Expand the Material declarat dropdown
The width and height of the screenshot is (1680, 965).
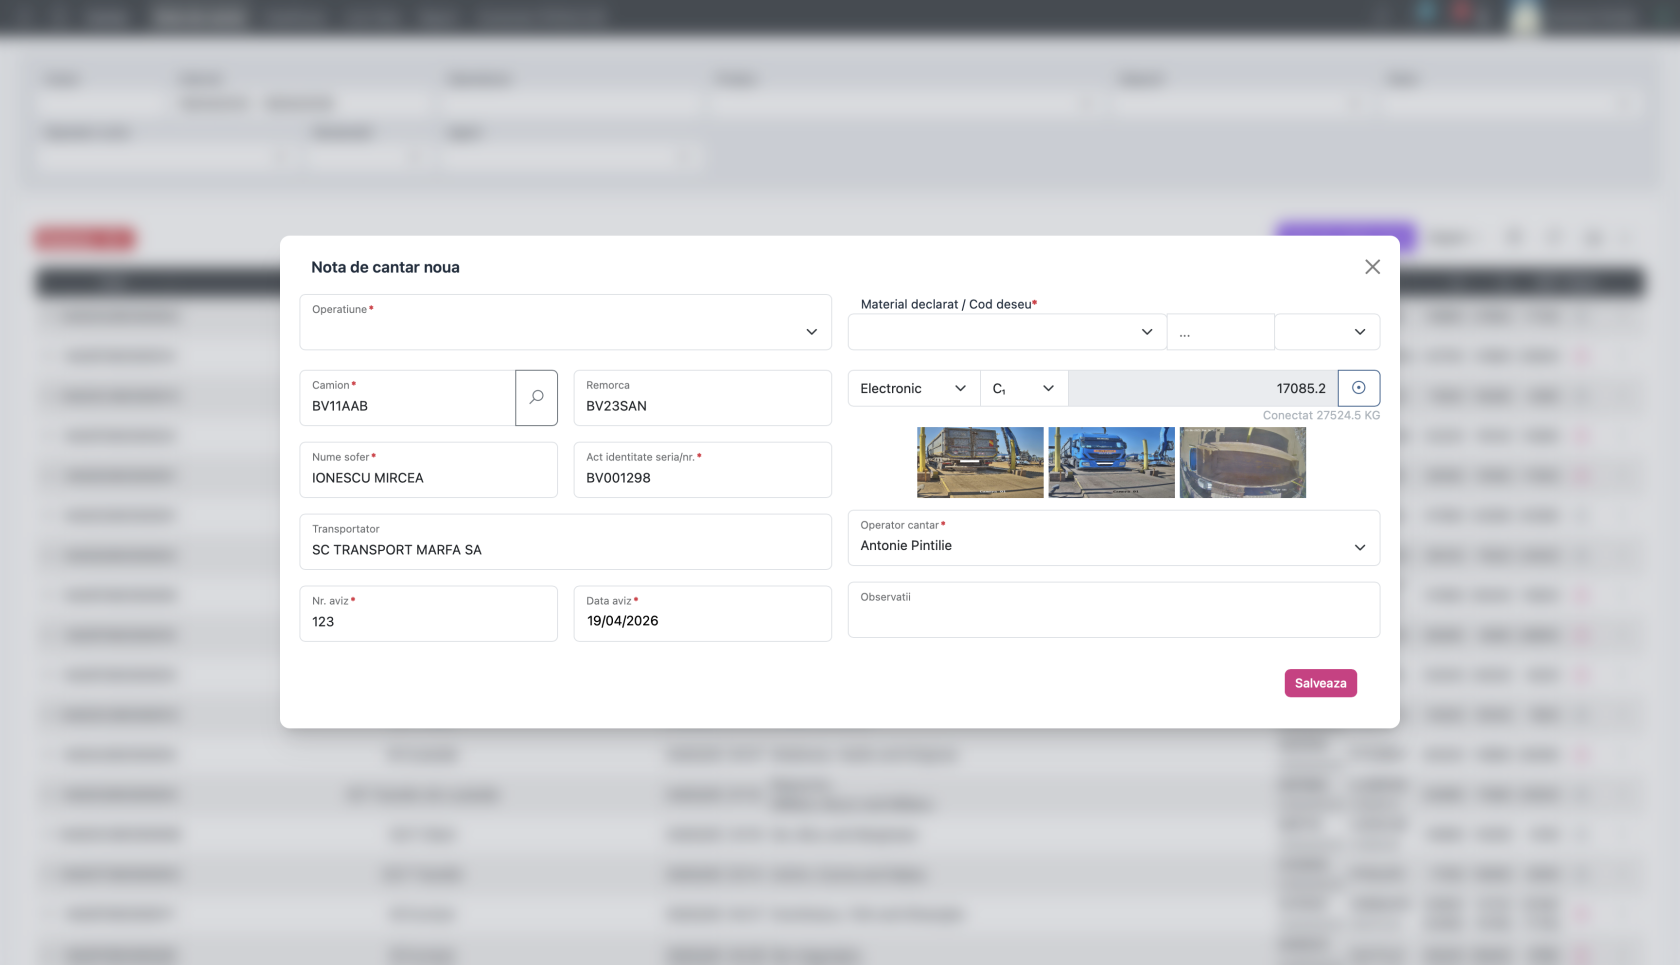pyautogui.click(x=1007, y=332)
